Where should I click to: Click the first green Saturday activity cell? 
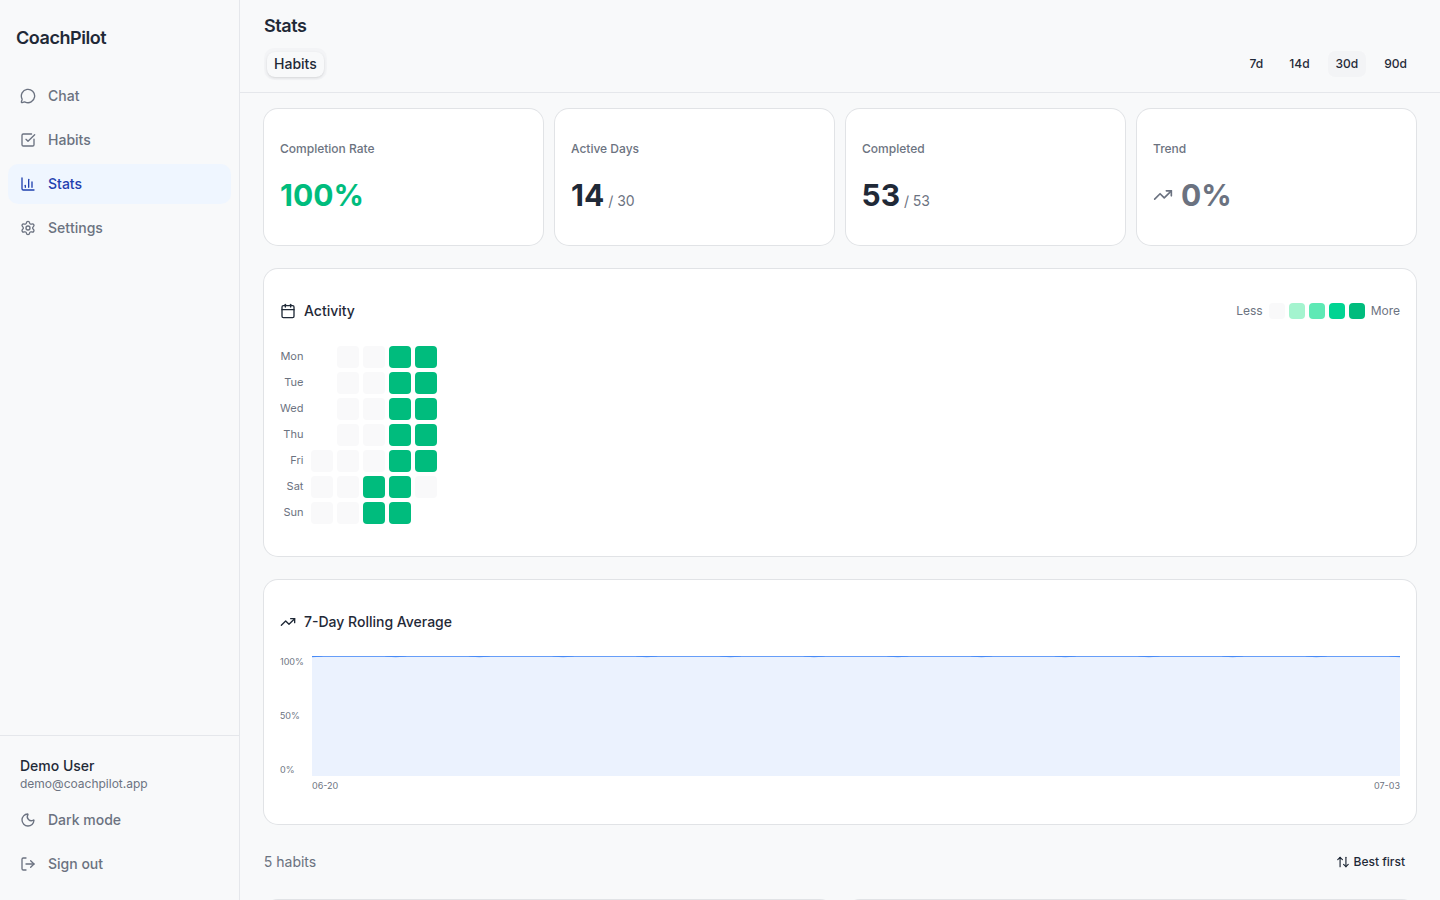pos(374,487)
